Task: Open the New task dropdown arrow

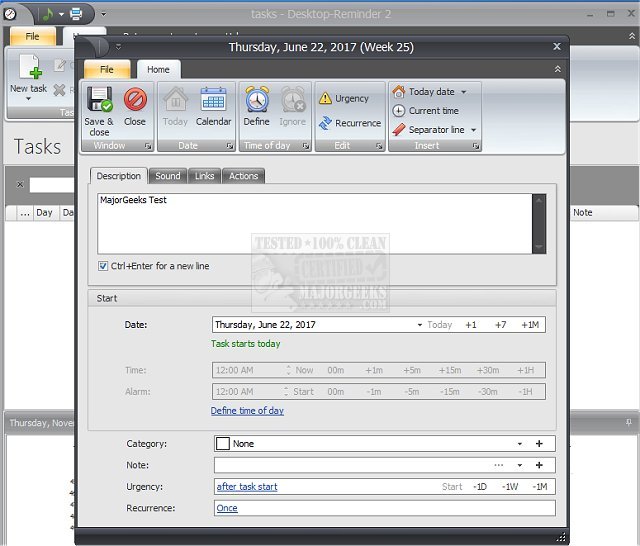Action: (28, 99)
